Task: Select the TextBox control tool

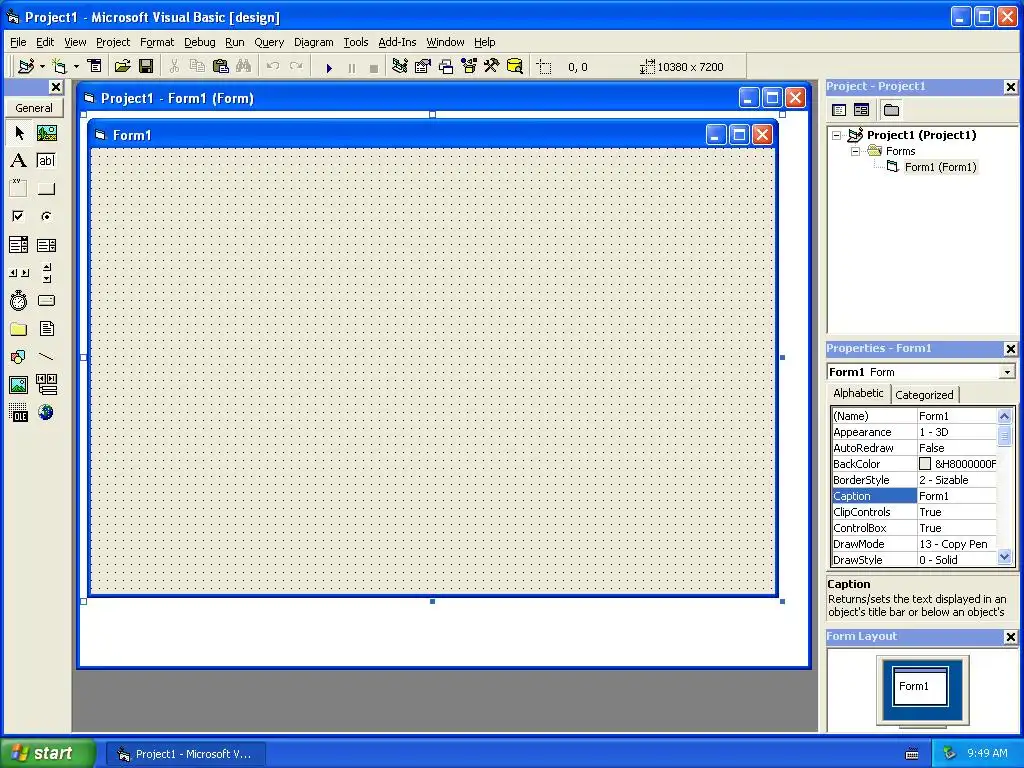Action: (x=46, y=161)
